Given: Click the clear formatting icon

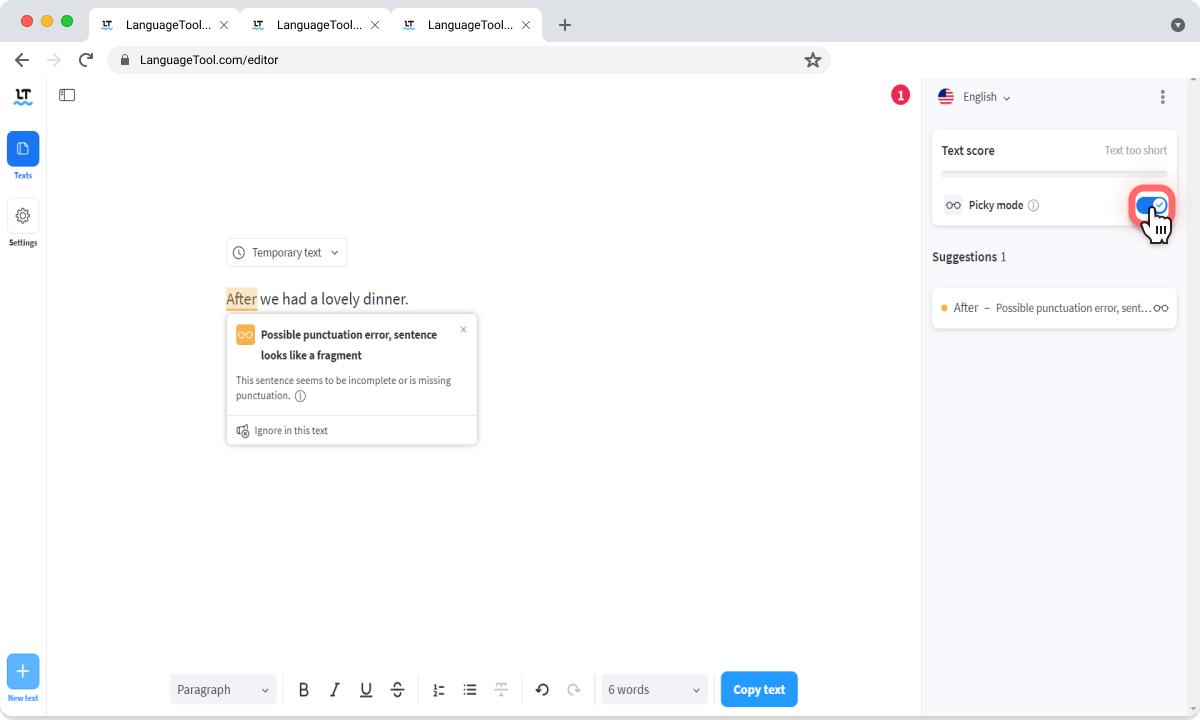Looking at the screenshot, I should coord(501,690).
